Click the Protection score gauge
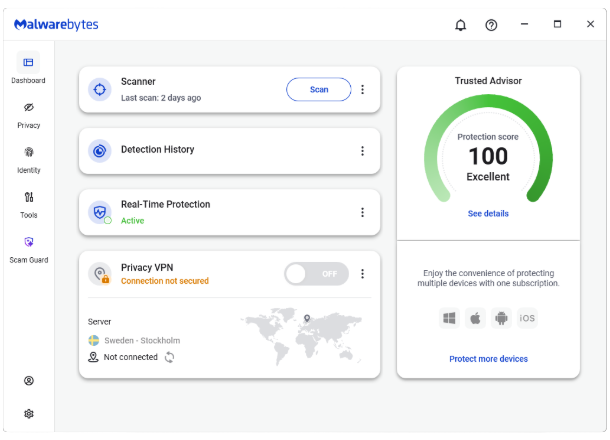Viewport: 610px width, 440px height. [x=488, y=150]
